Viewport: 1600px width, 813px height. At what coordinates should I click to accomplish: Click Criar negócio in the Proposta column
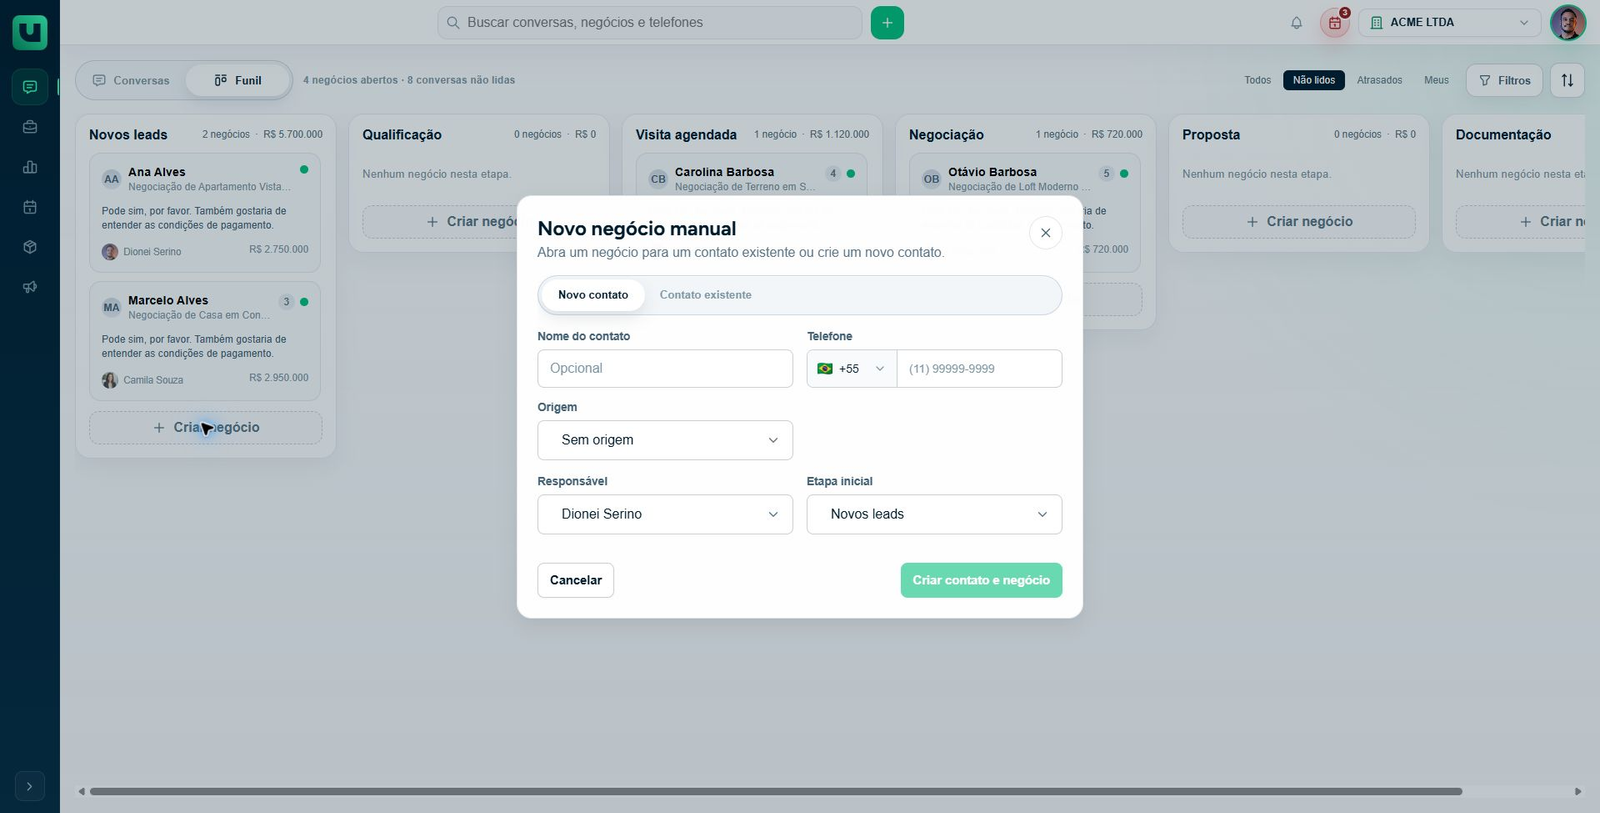coord(1299,222)
